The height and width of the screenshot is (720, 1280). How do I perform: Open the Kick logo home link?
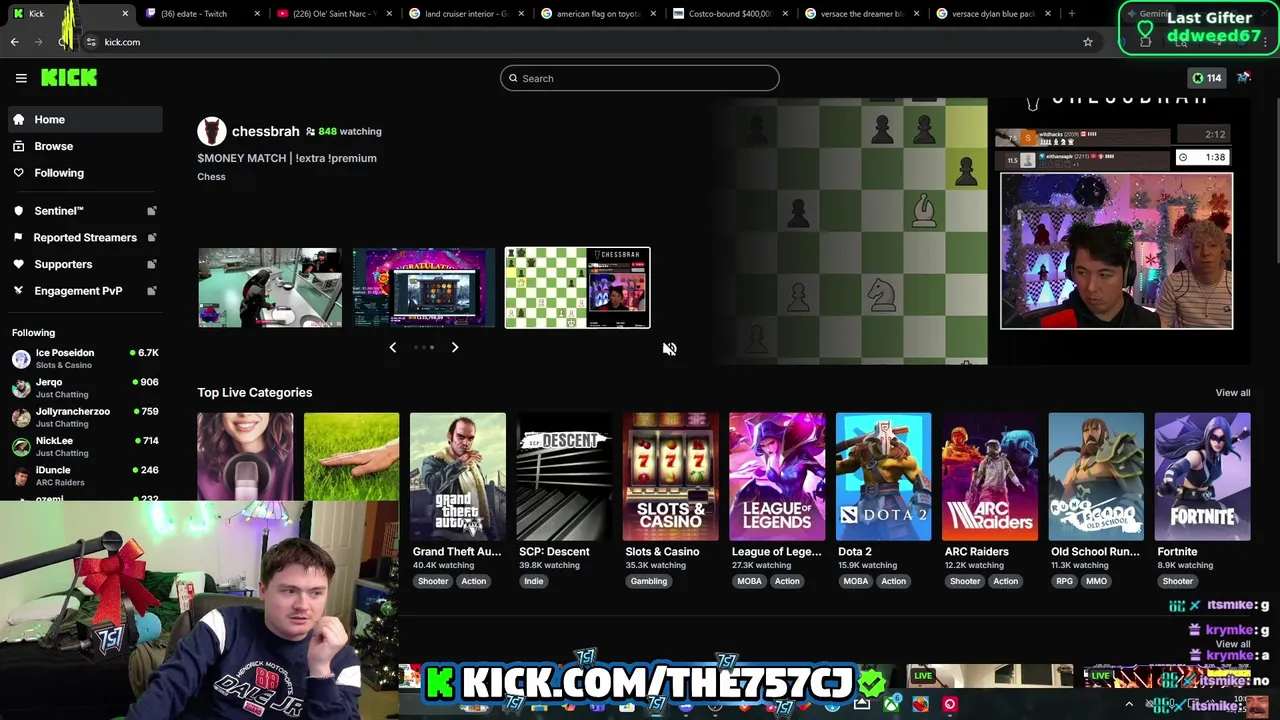(x=69, y=78)
